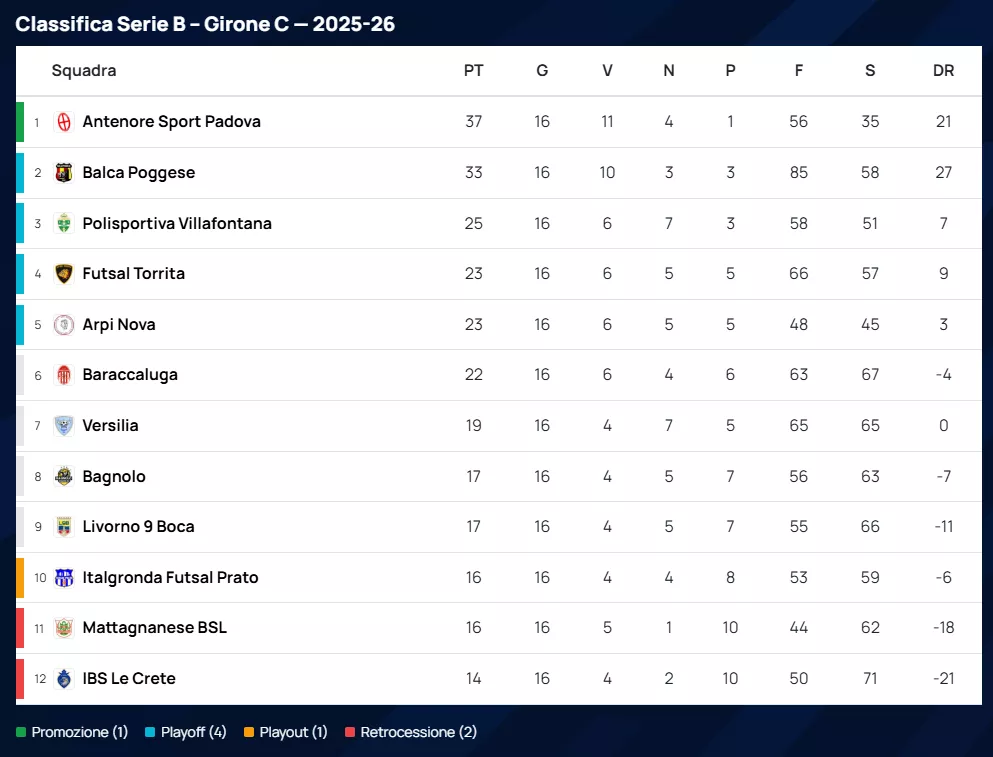
Task: Click the Versilia team crest
Action: (x=64, y=426)
